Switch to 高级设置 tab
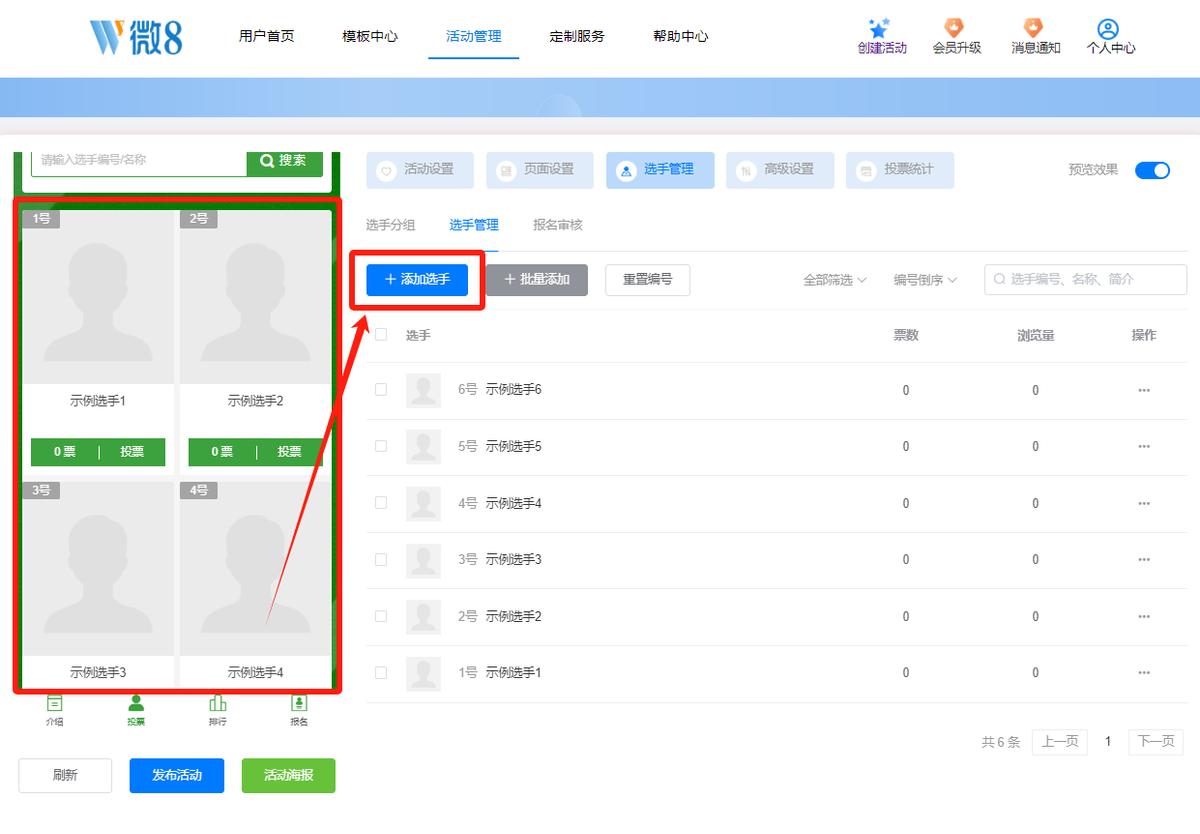 [780, 170]
